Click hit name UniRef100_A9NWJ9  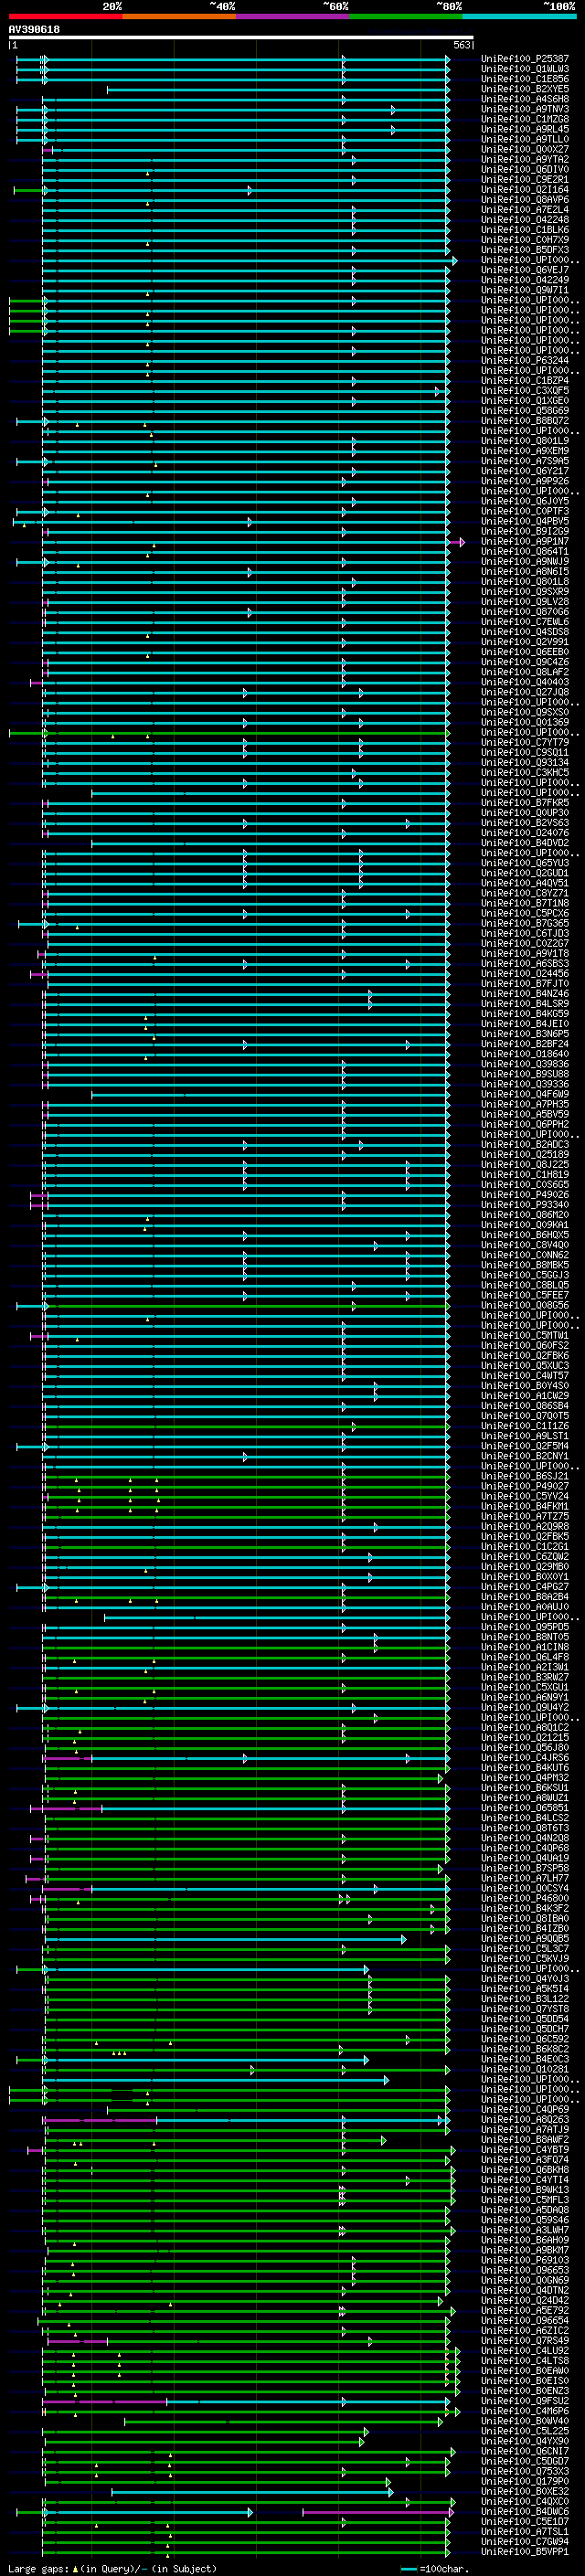(525, 561)
